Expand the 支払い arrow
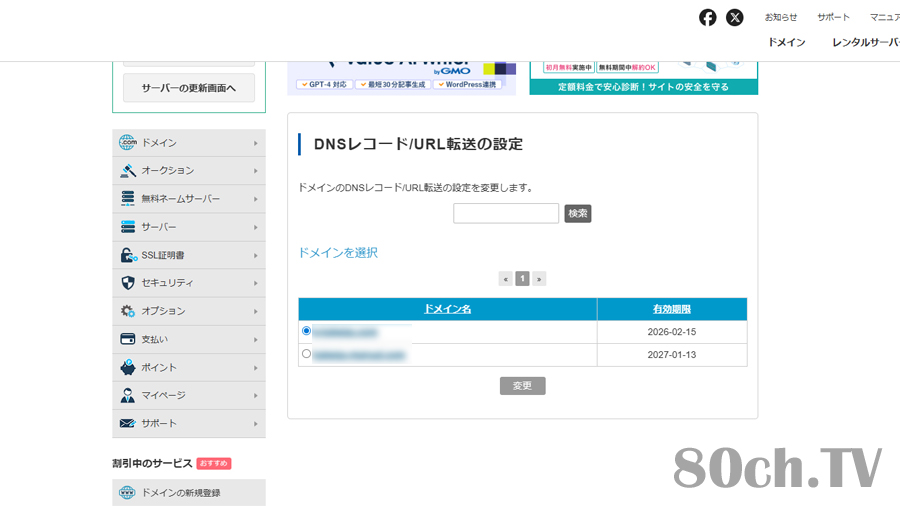900x506 pixels. click(255, 340)
